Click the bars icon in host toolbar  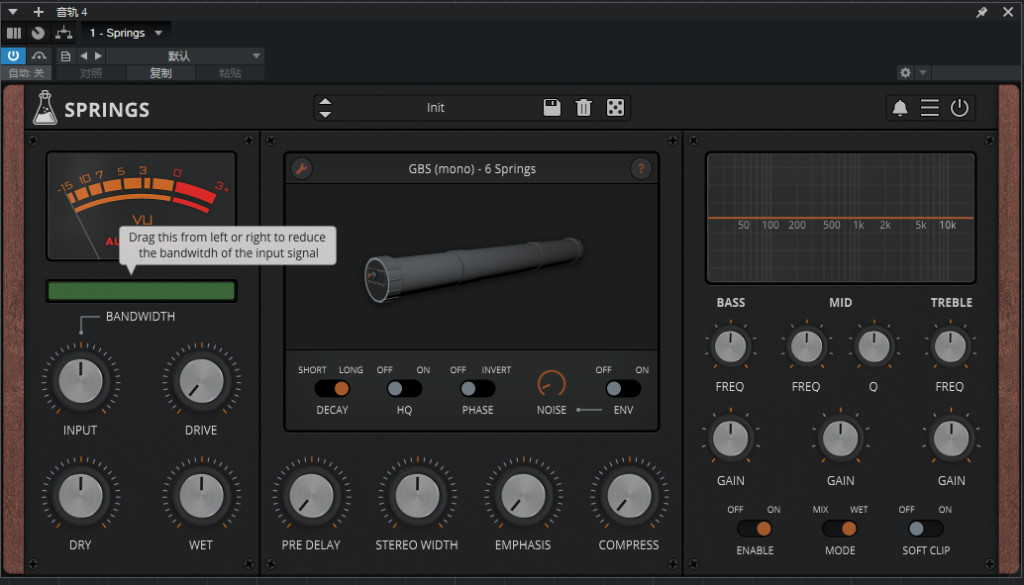14,33
